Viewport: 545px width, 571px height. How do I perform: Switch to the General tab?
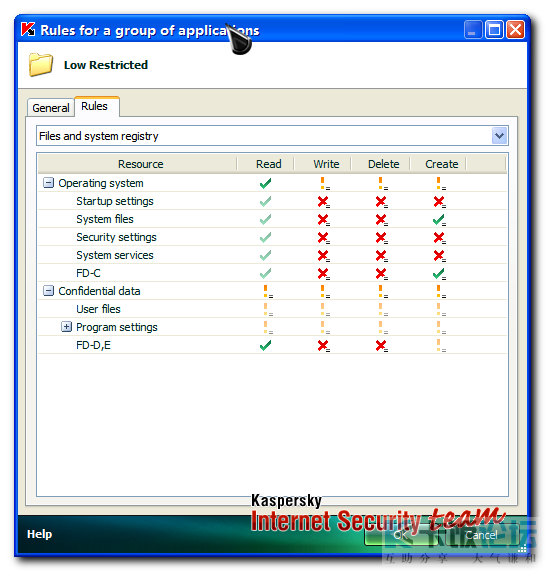point(51,108)
